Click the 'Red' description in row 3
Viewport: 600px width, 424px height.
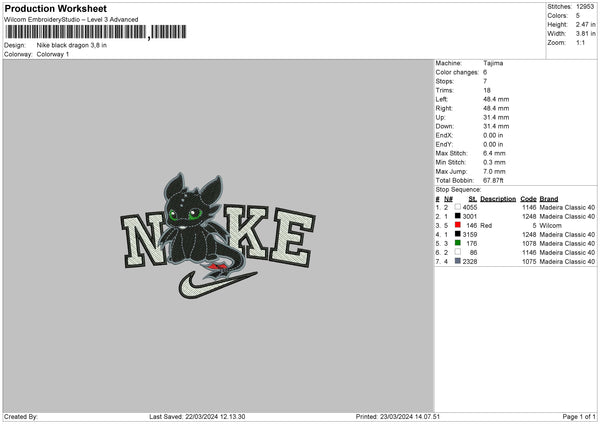486,226
